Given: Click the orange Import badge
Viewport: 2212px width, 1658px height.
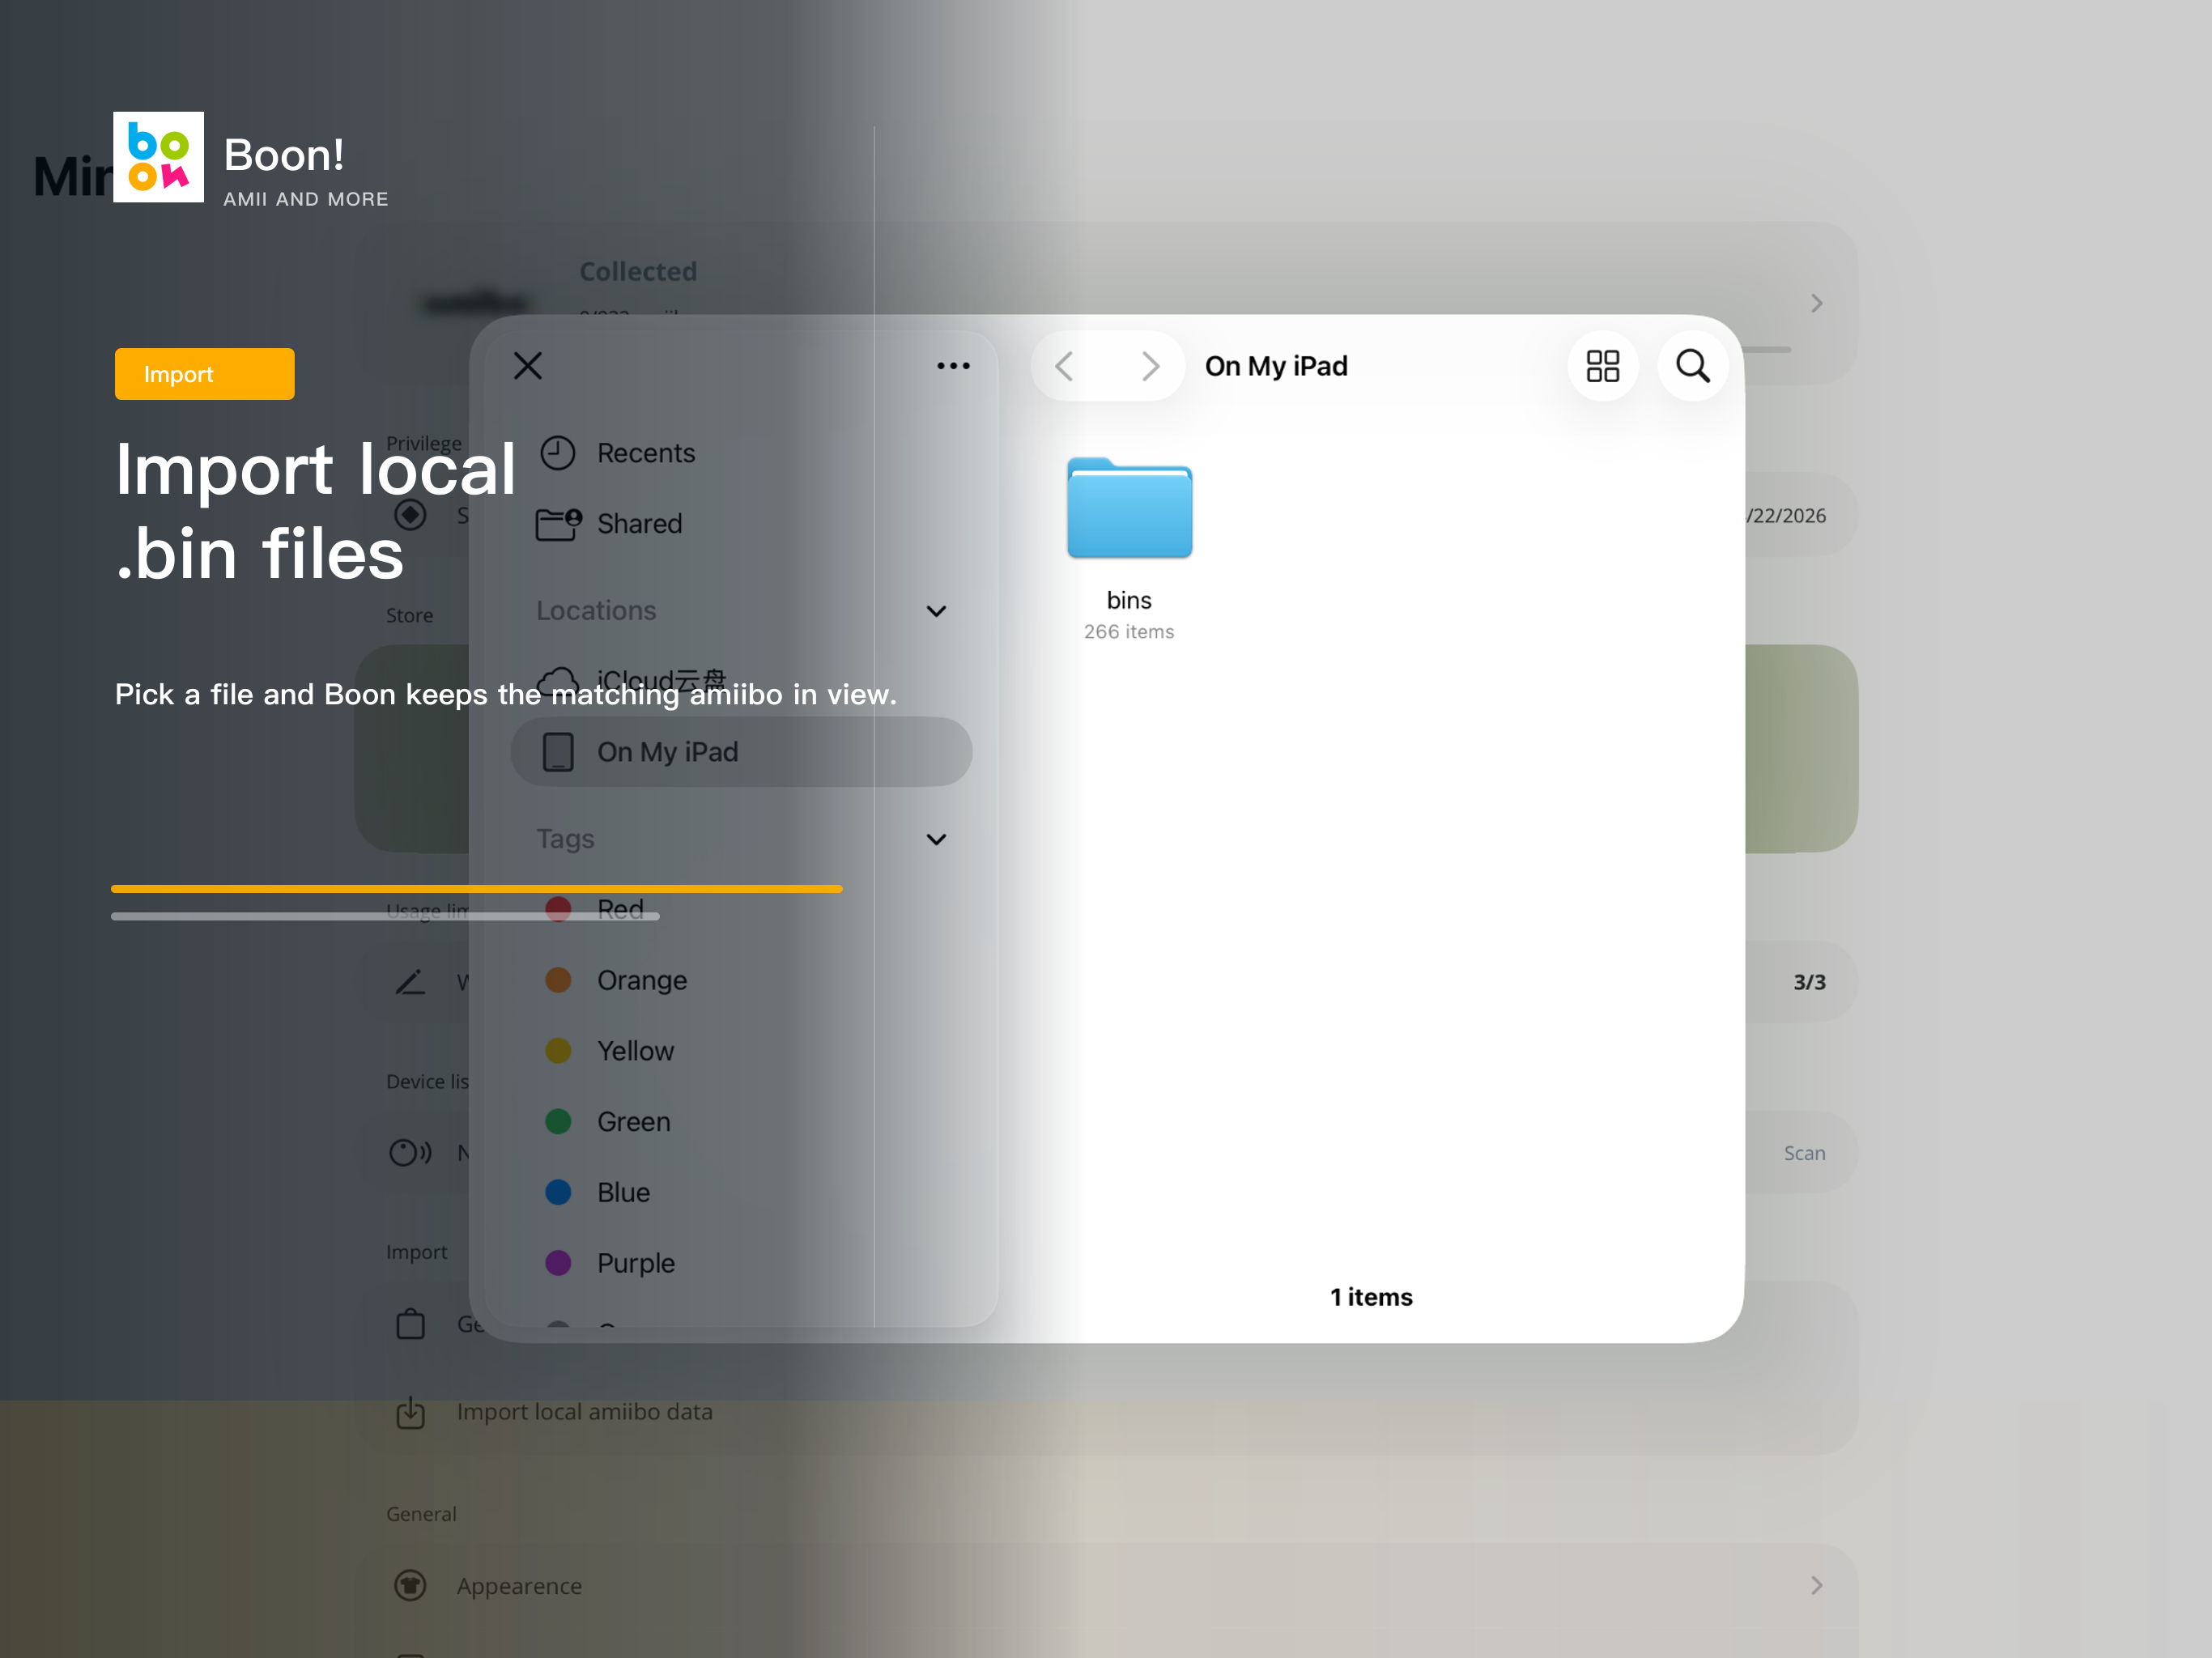Looking at the screenshot, I should tap(204, 374).
